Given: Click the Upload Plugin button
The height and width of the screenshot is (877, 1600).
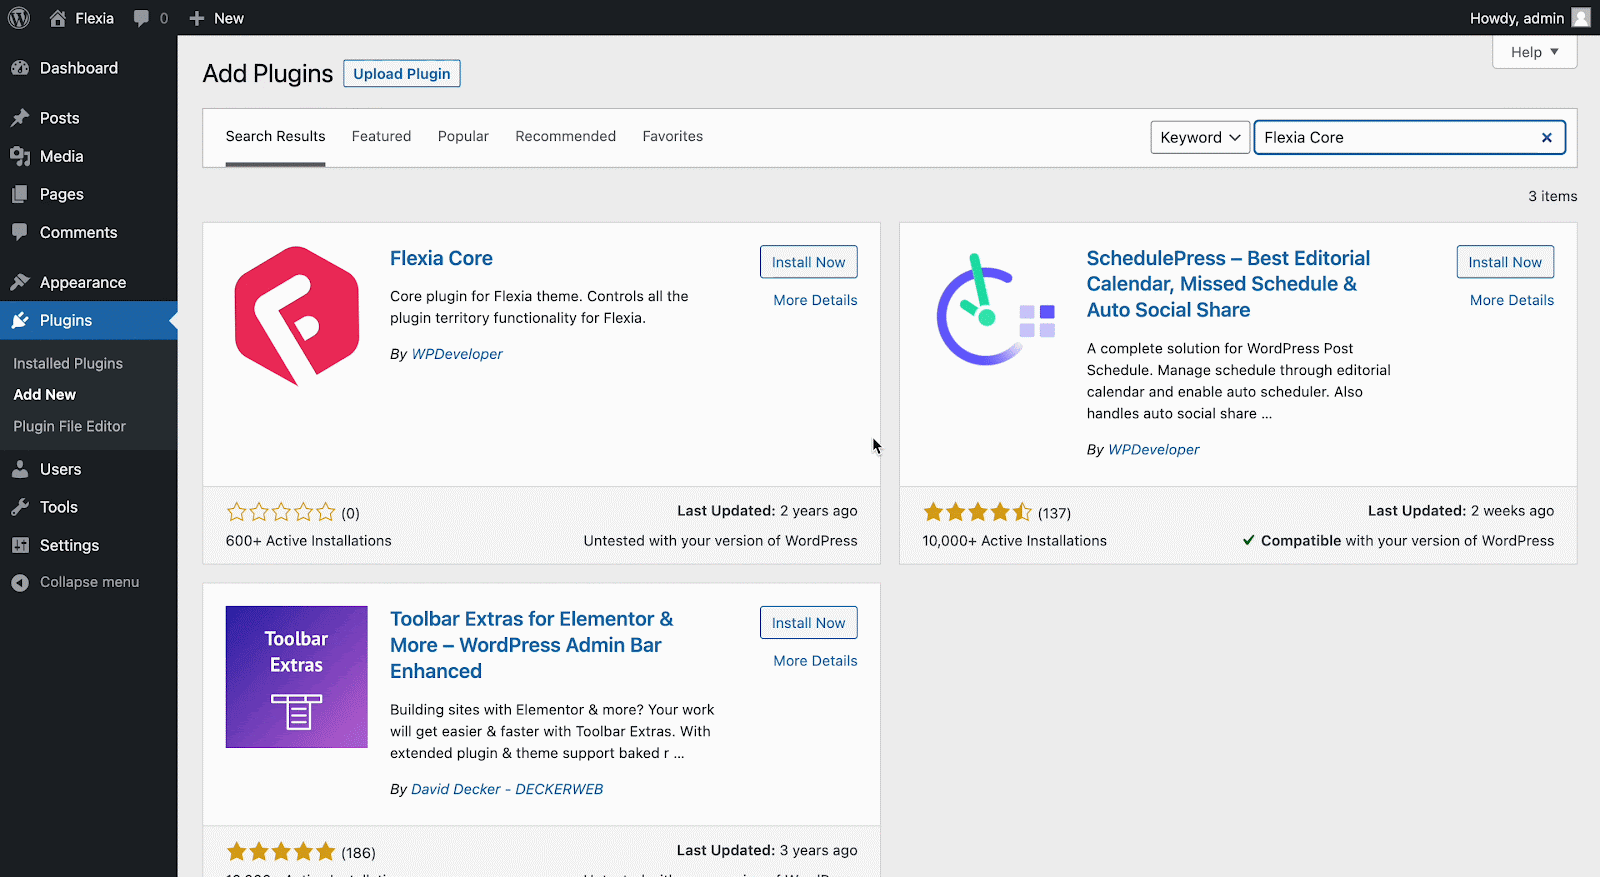Looking at the screenshot, I should [402, 74].
